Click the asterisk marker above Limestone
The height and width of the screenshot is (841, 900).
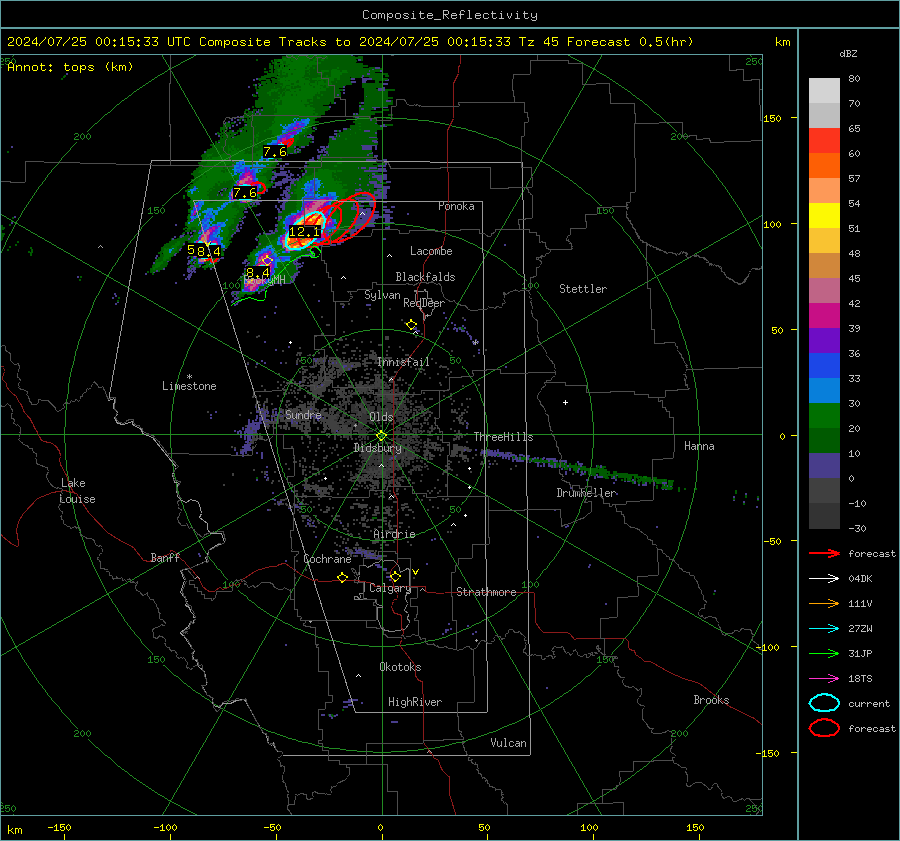coord(189,377)
